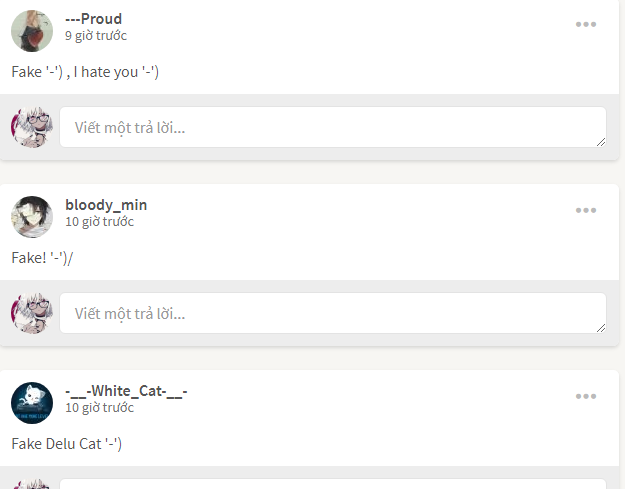Click resize grip of second reply textarea

601,328
